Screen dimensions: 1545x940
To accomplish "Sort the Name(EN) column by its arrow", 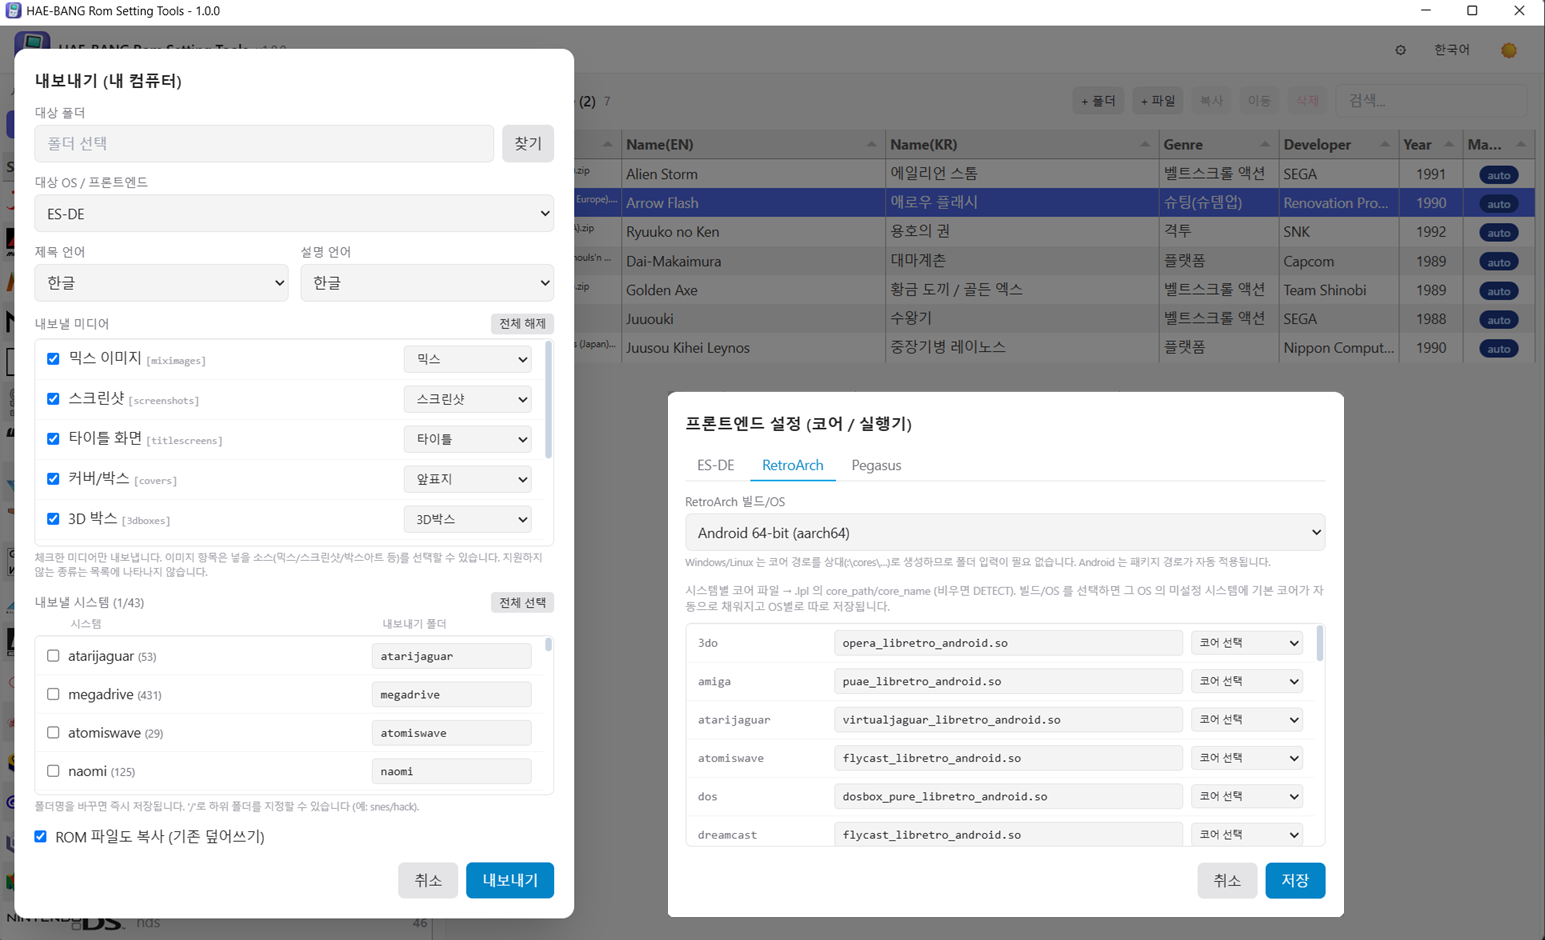I will click(x=871, y=144).
